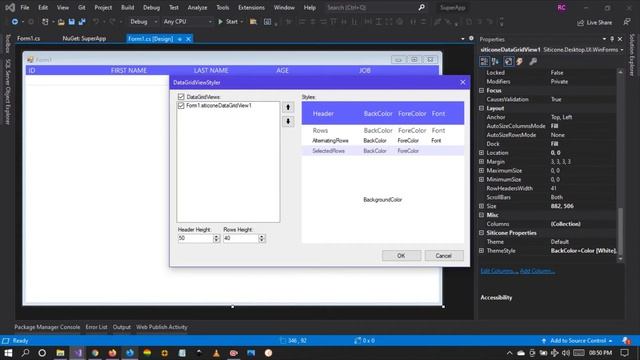Click the Start debugging play icon

coord(220,22)
